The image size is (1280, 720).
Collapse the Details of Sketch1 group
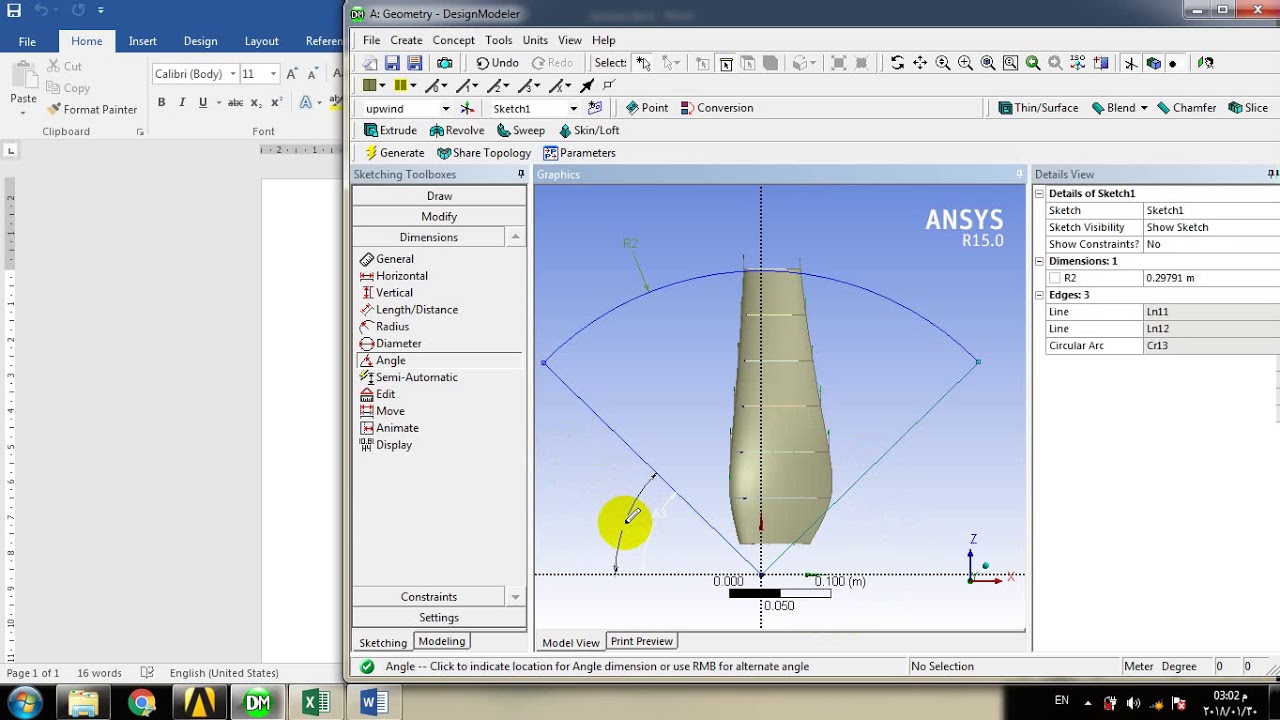(1039, 194)
